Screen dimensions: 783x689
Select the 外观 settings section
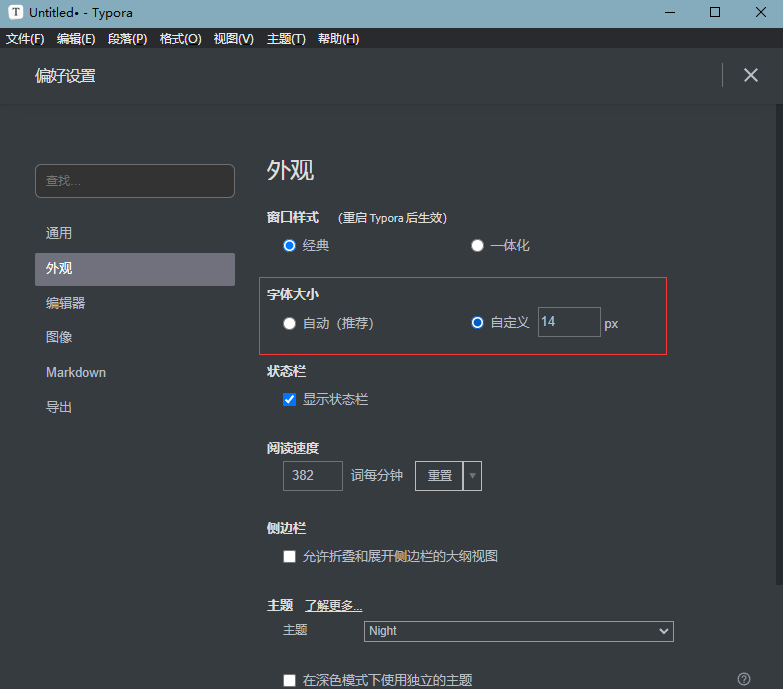(x=135, y=269)
